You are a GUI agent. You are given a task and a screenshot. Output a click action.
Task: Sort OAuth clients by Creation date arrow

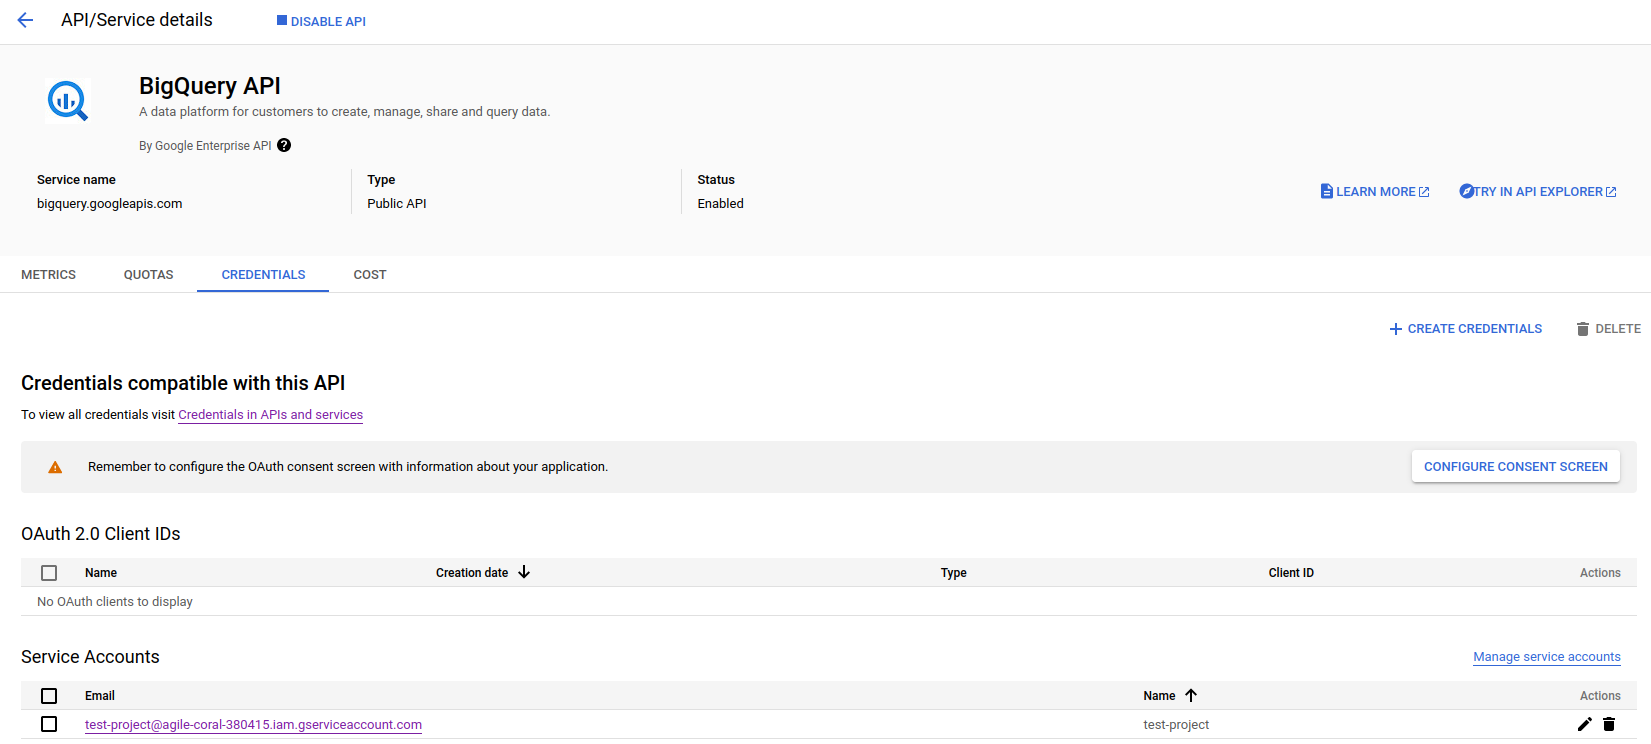[x=524, y=572]
